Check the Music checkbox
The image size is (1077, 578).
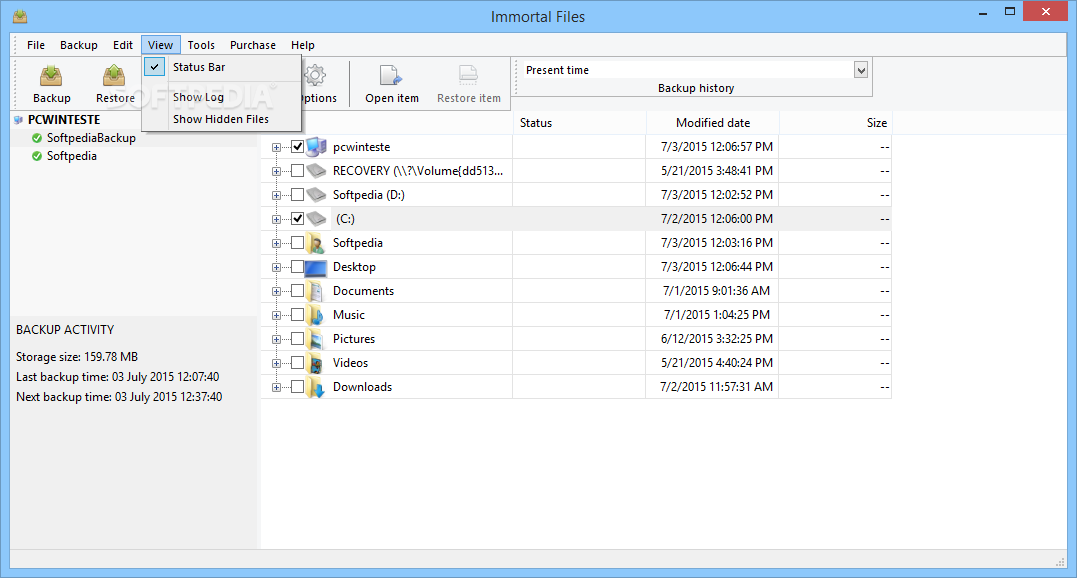[297, 314]
